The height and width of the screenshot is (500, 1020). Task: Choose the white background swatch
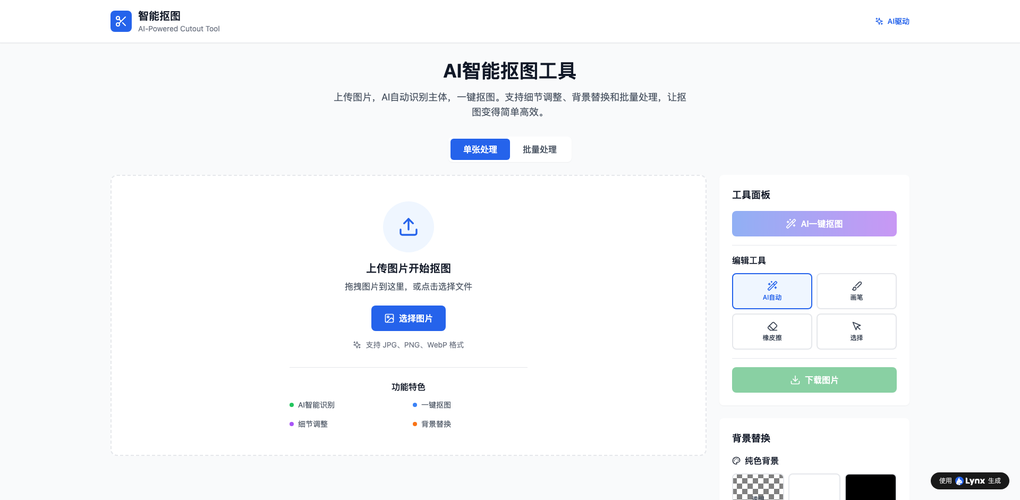(x=814, y=487)
